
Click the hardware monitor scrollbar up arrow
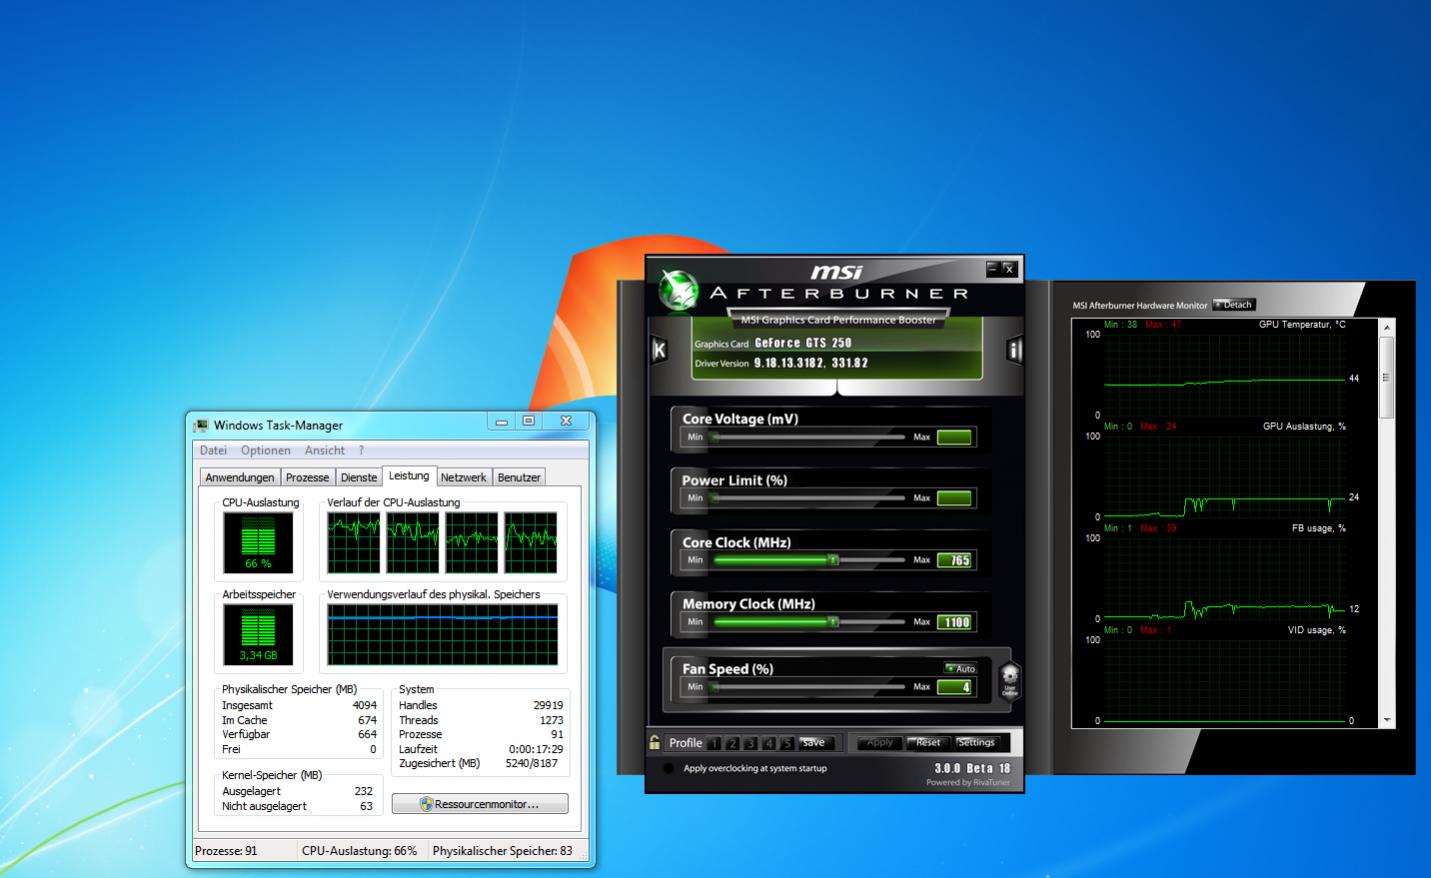coord(1386,327)
